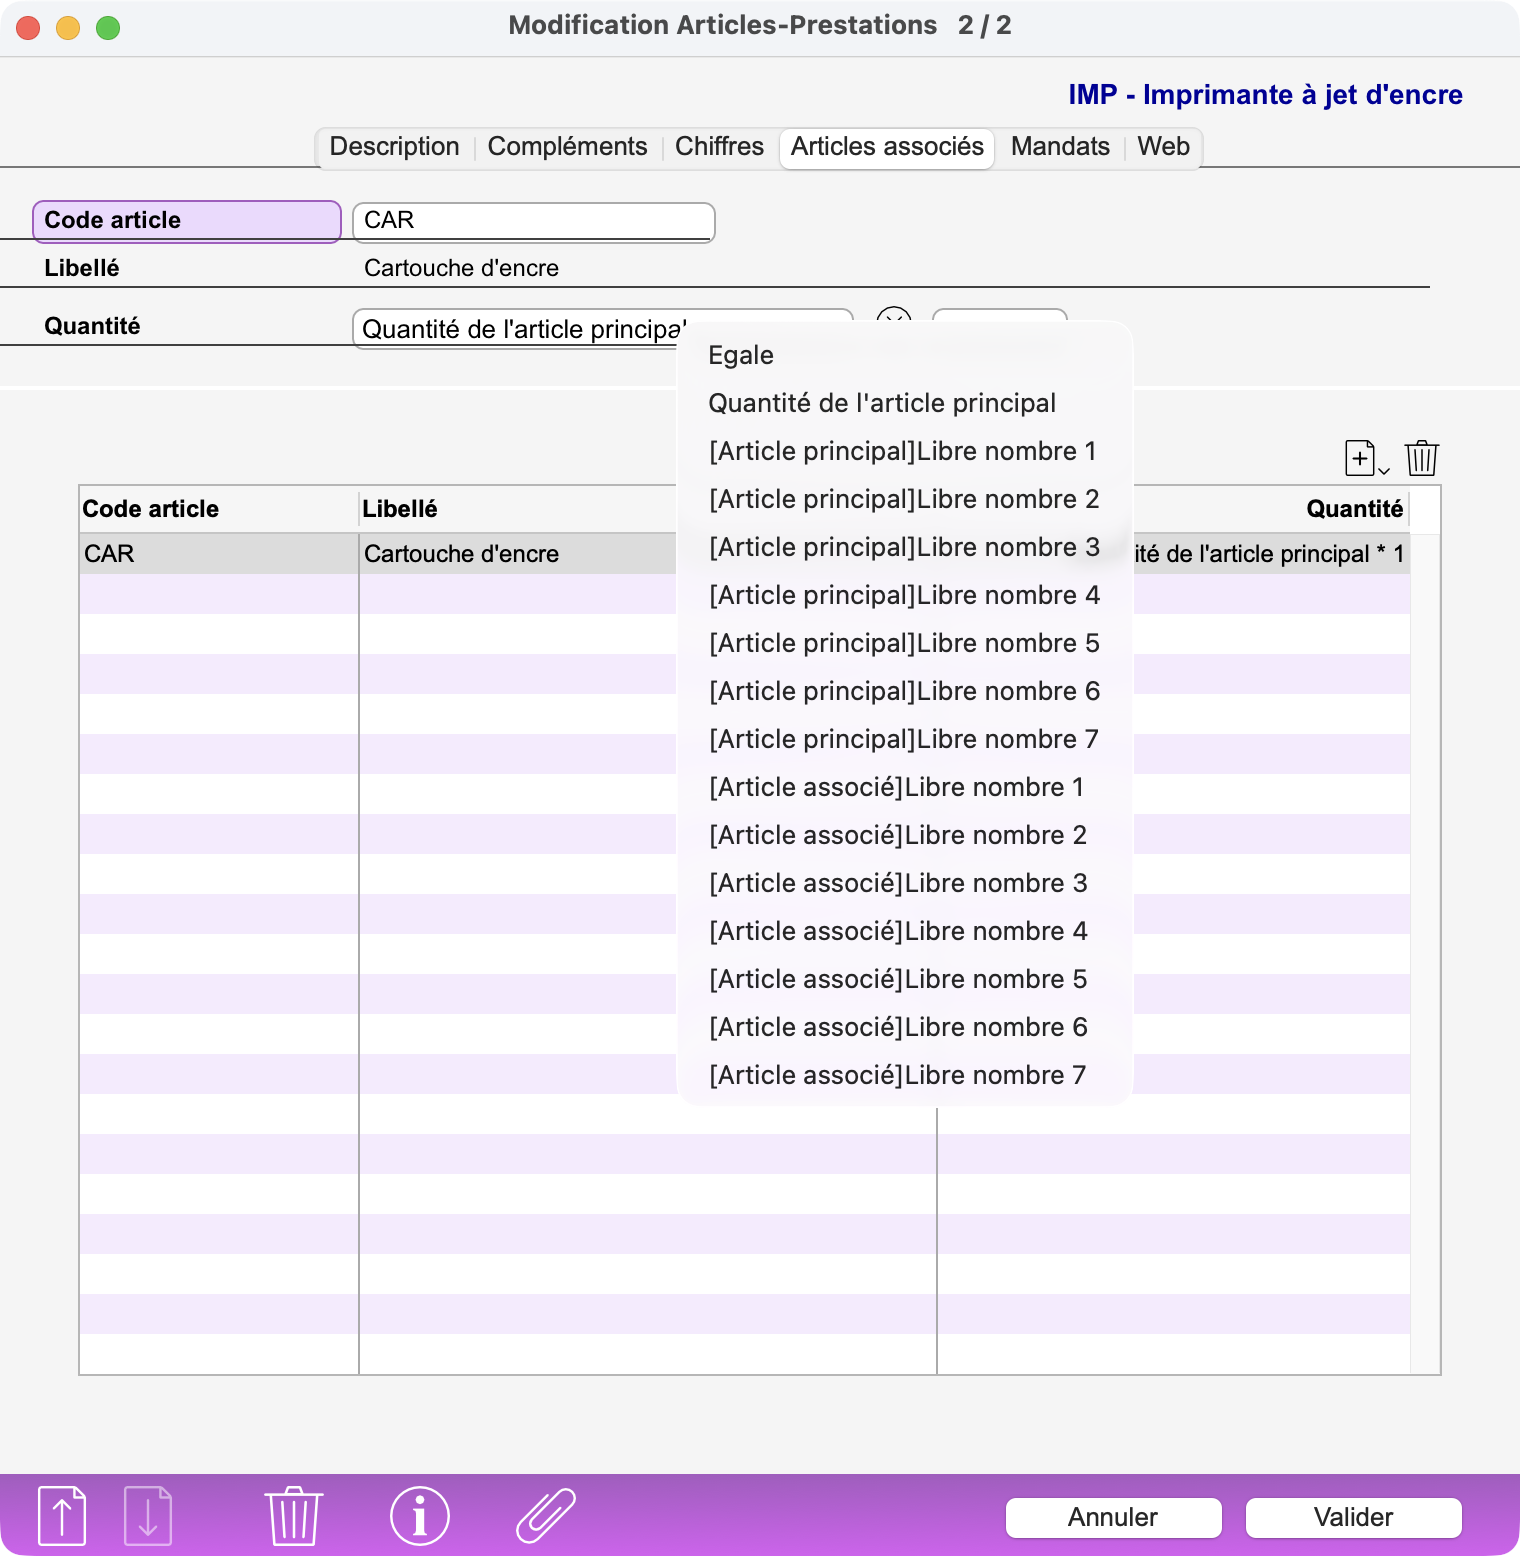Choose [Article associé]Libre nombre 5 option
This screenshot has width=1520, height=1556.
[x=897, y=979]
